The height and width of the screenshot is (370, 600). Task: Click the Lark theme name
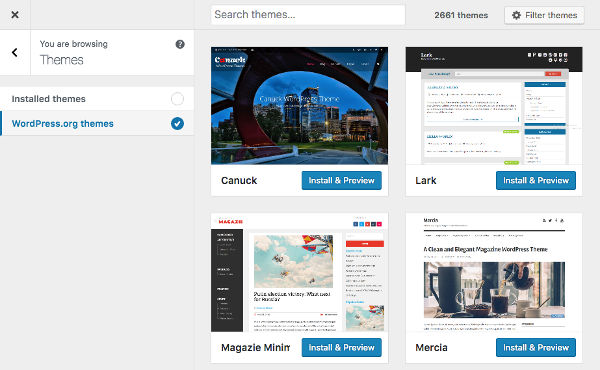coord(426,181)
